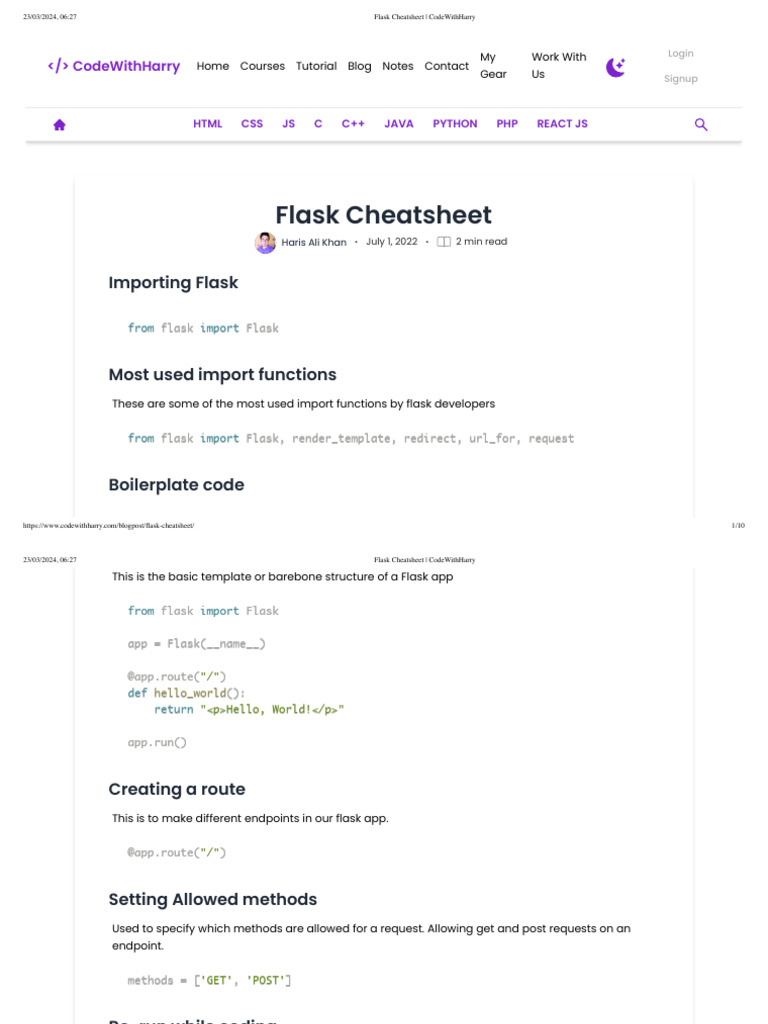768x1024 pixels.
Task: Select the PYTHON category tab
Action: point(455,124)
